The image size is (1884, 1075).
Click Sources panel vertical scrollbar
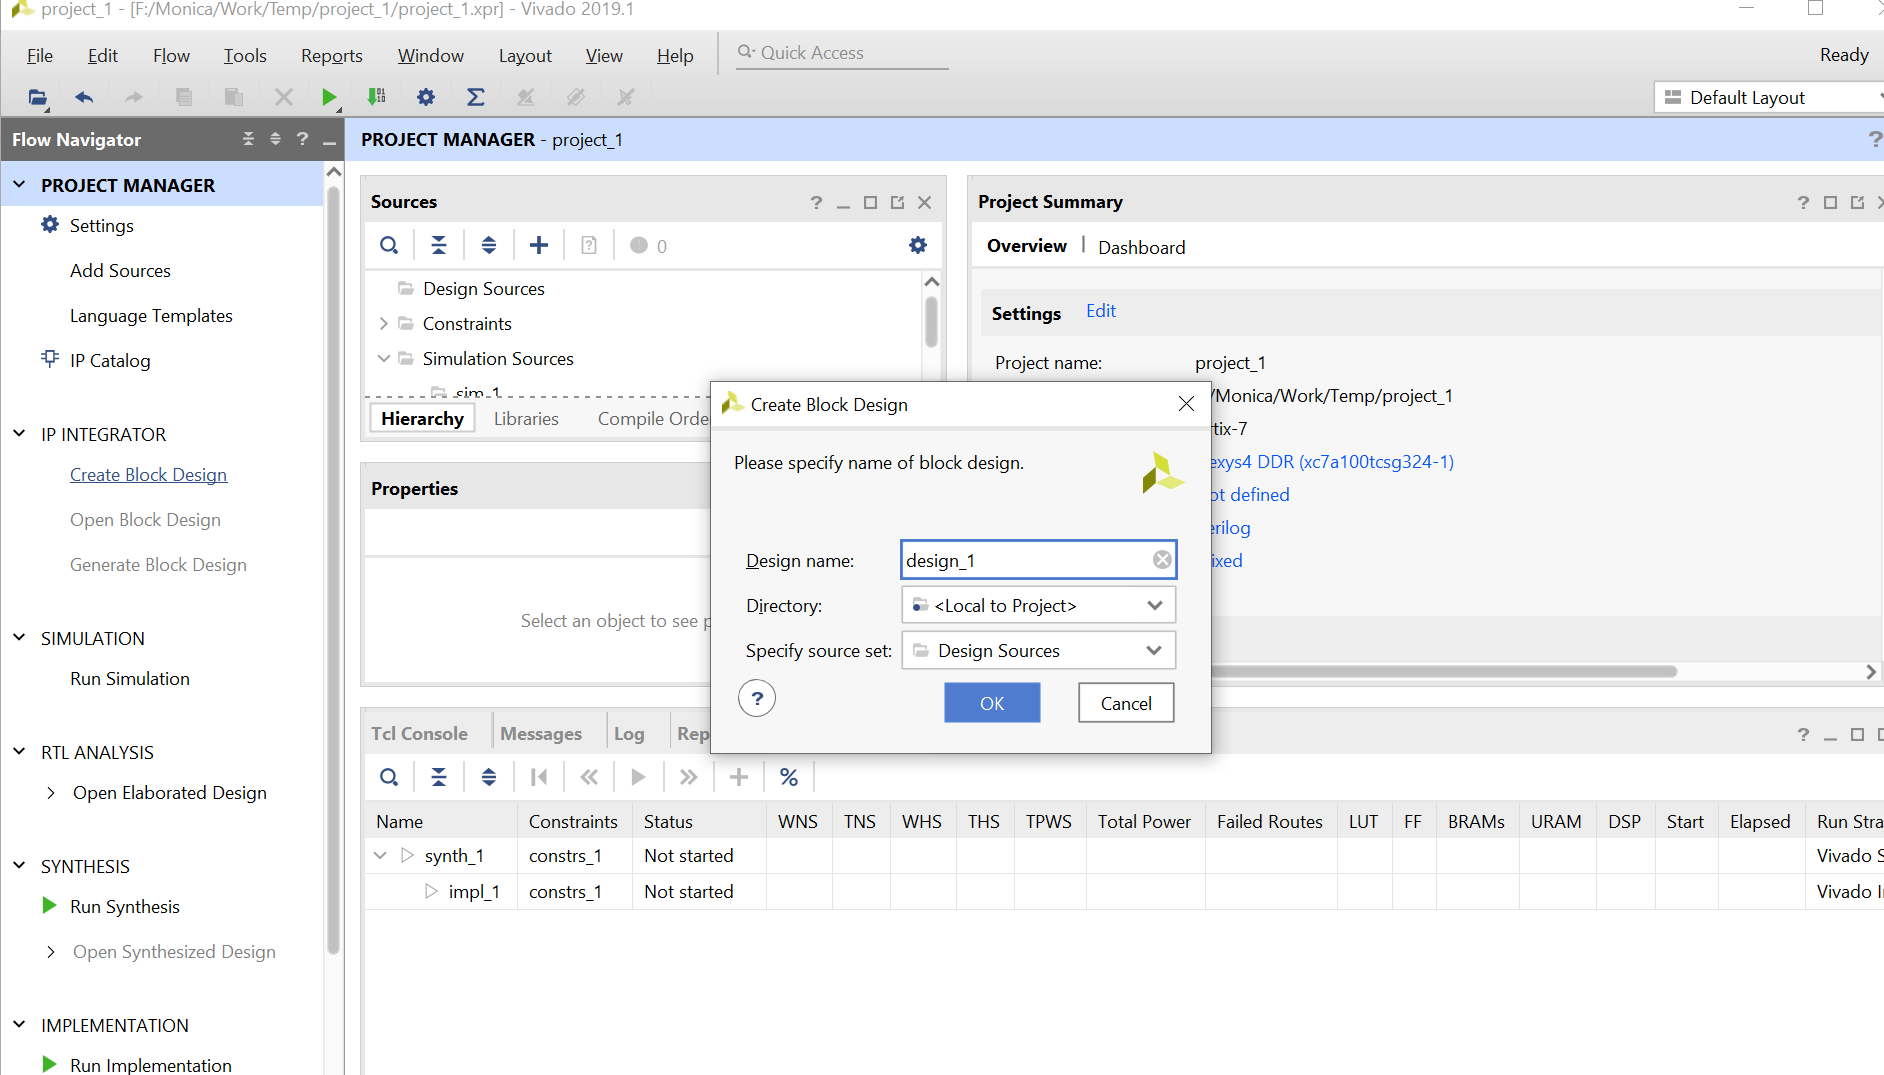(x=932, y=321)
